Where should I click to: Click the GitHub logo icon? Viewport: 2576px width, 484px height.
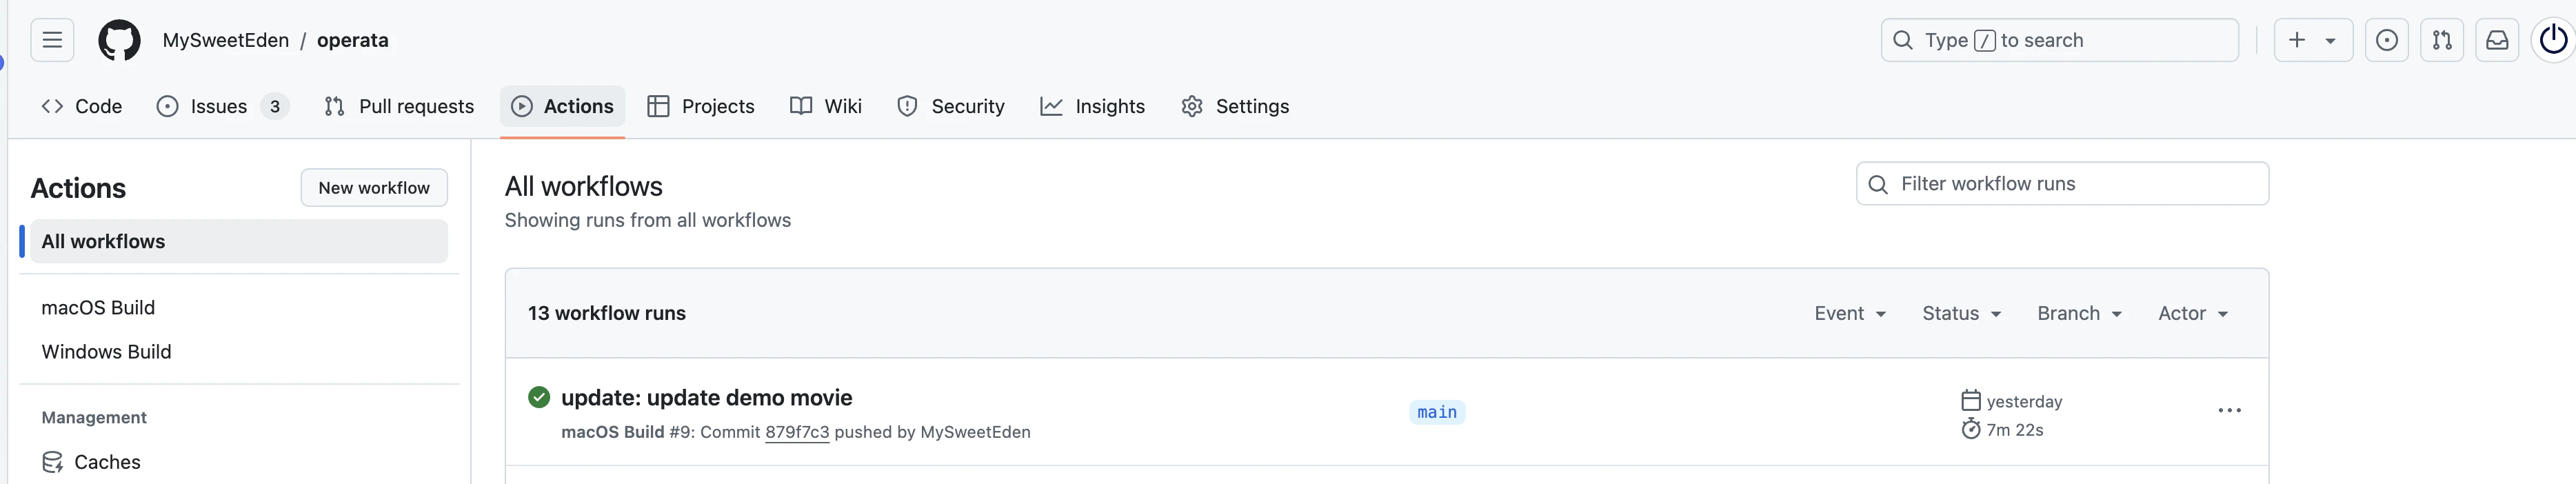119,40
